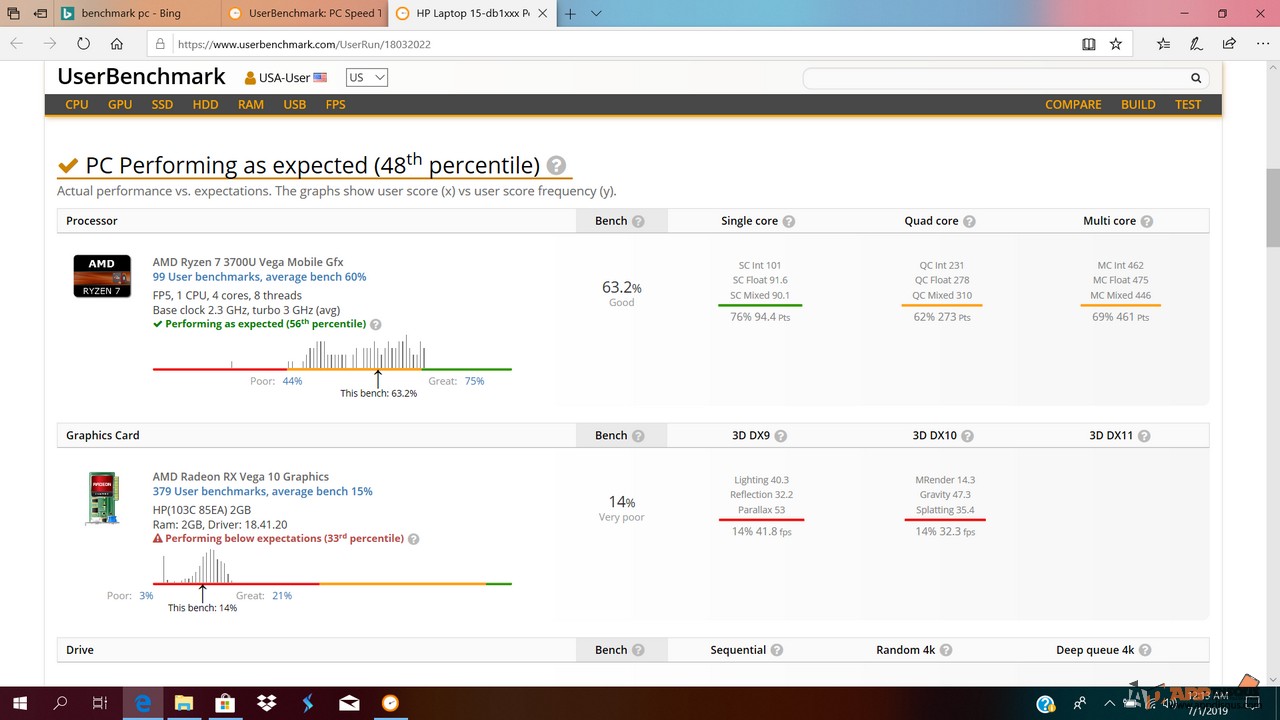Screen dimensions: 1280x720
Task: Click the Poor 44% processor link
Action: [x=292, y=381]
